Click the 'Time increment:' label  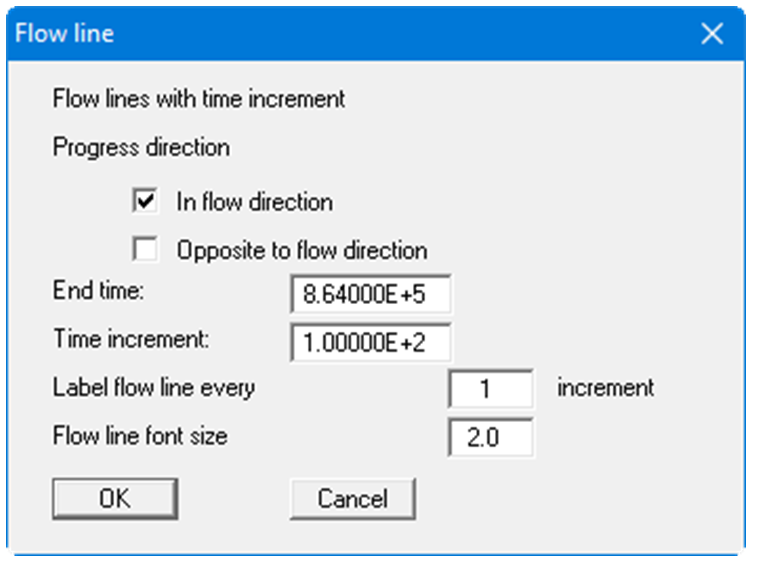[131, 338]
